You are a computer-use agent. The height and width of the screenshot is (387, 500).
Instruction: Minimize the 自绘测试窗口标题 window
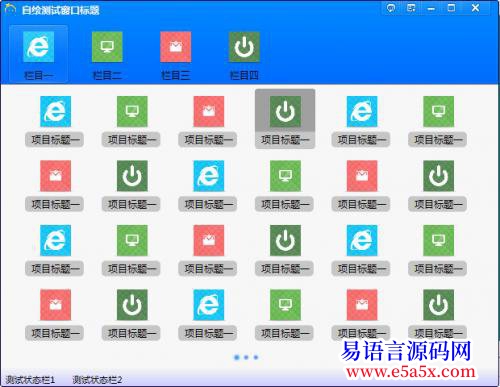[431, 8]
